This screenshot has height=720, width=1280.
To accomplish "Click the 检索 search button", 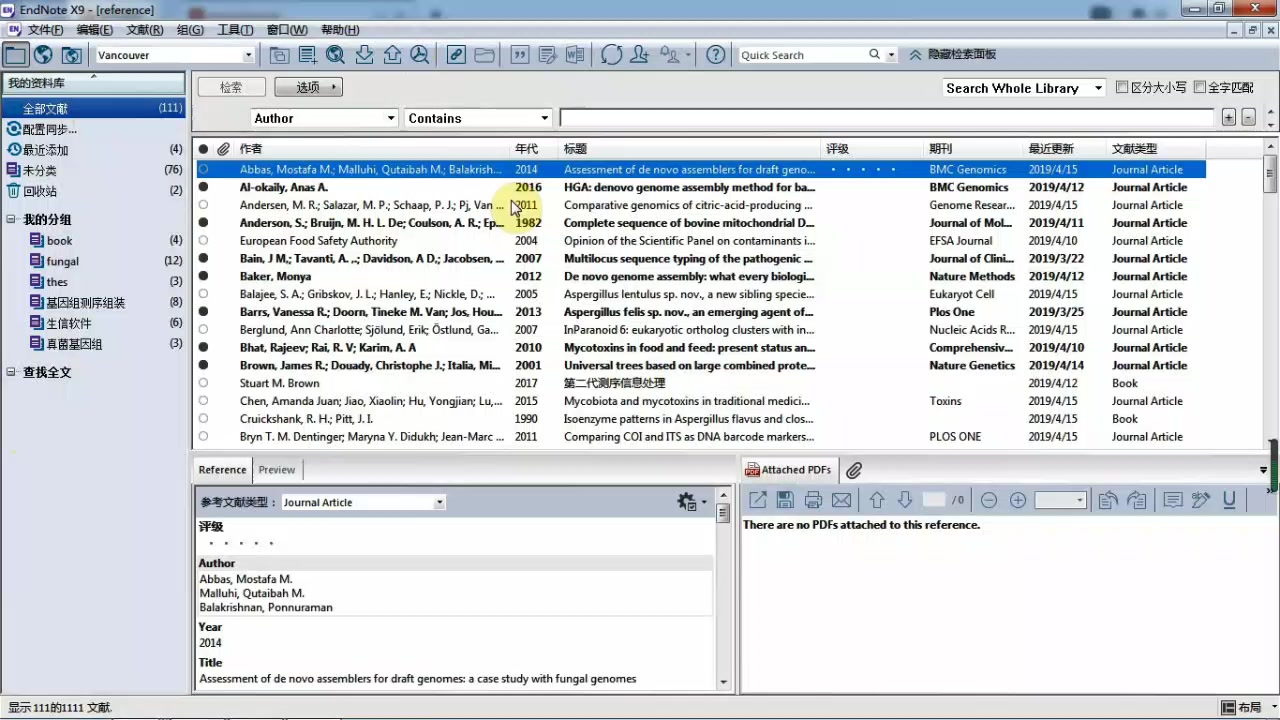I will [231, 87].
